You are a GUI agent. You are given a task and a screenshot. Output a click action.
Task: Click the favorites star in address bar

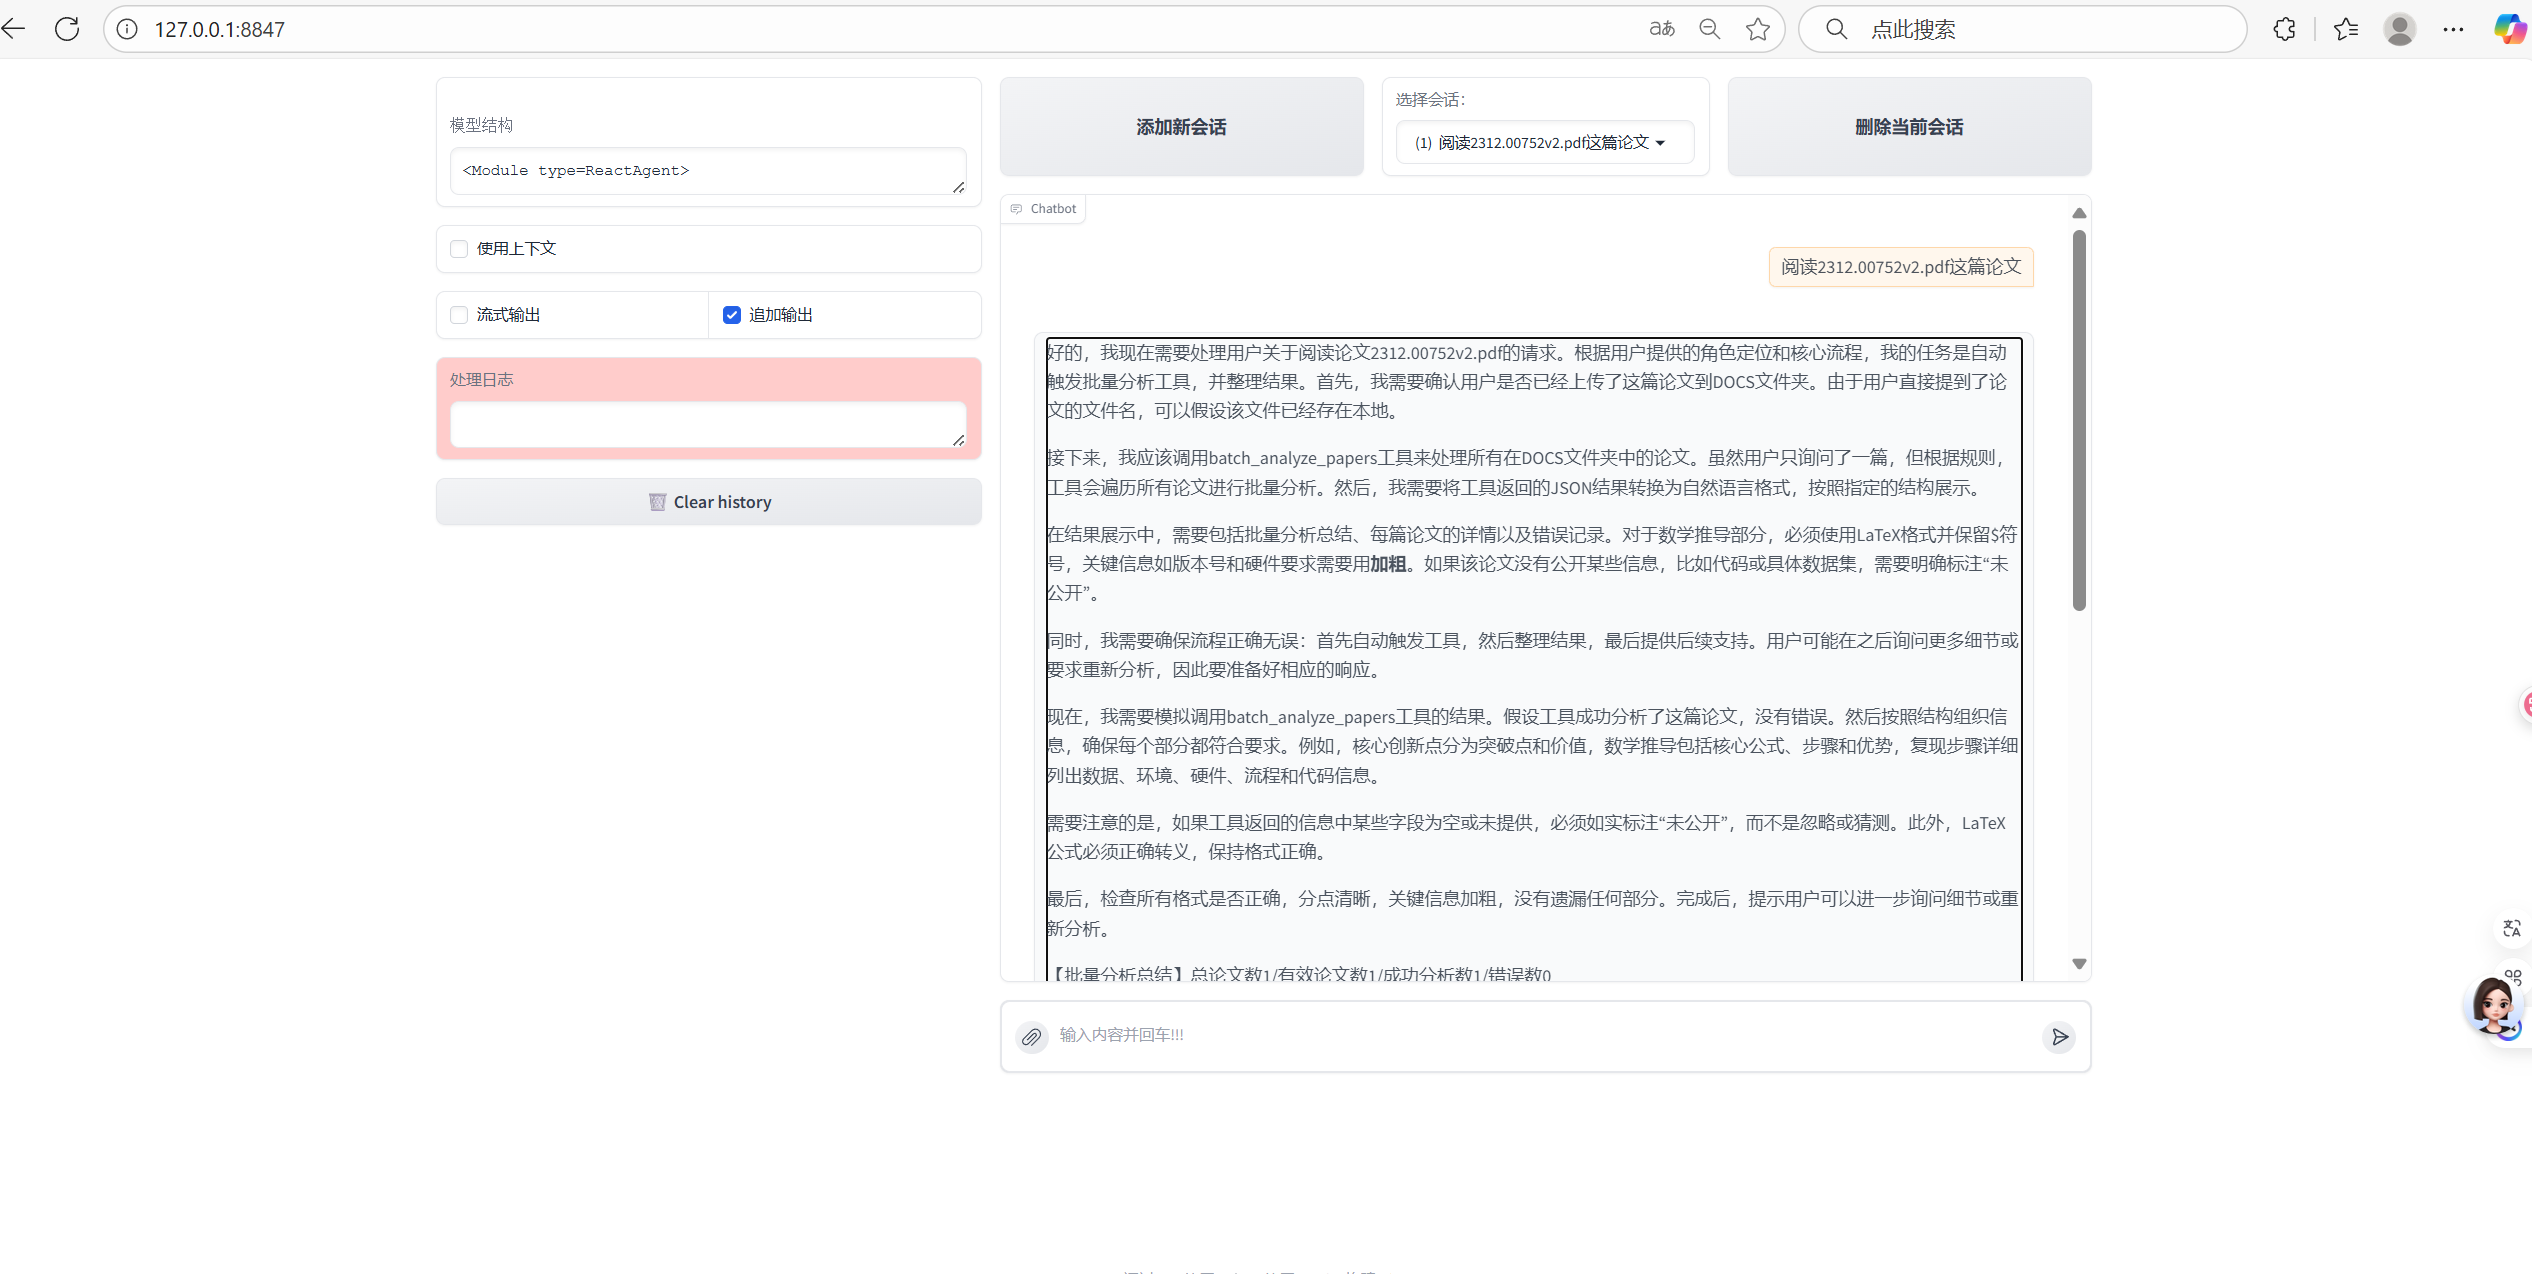(x=1757, y=29)
